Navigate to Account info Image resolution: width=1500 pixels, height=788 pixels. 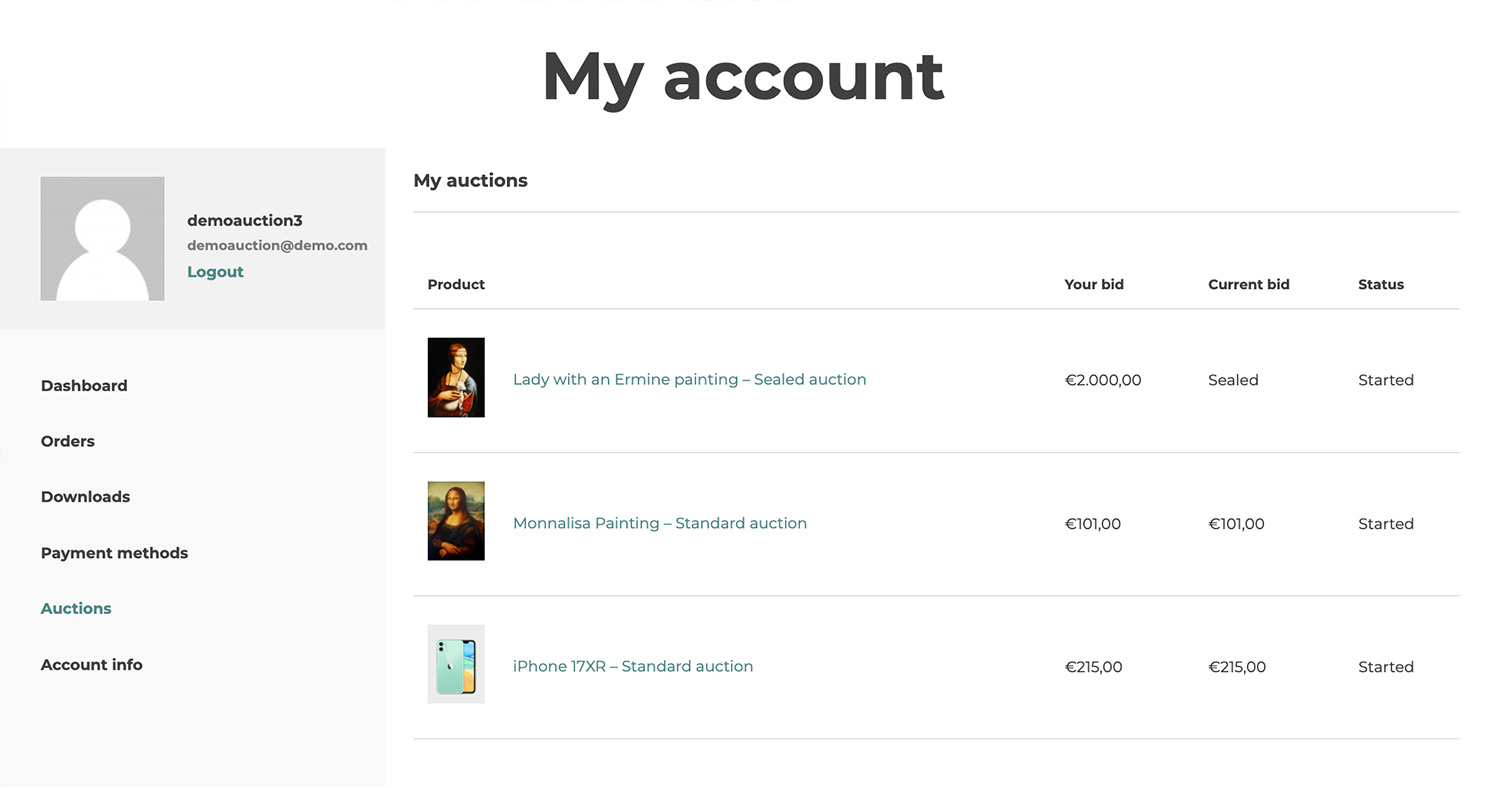[x=91, y=665]
